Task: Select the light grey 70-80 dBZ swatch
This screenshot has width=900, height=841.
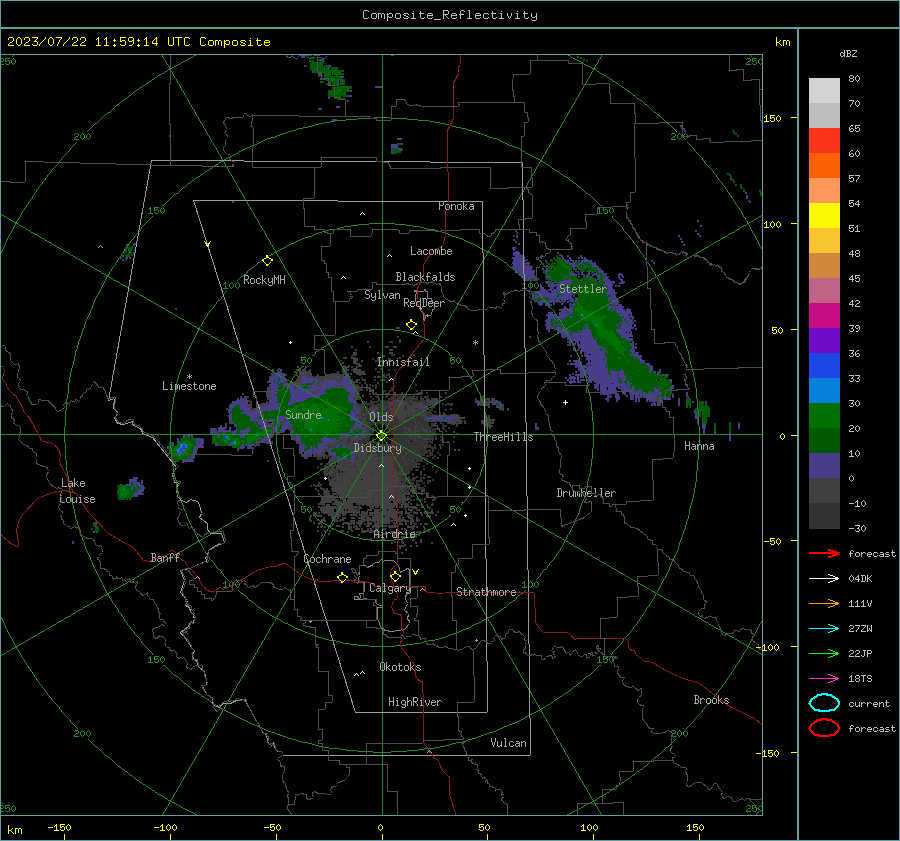Action: [x=824, y=90]
